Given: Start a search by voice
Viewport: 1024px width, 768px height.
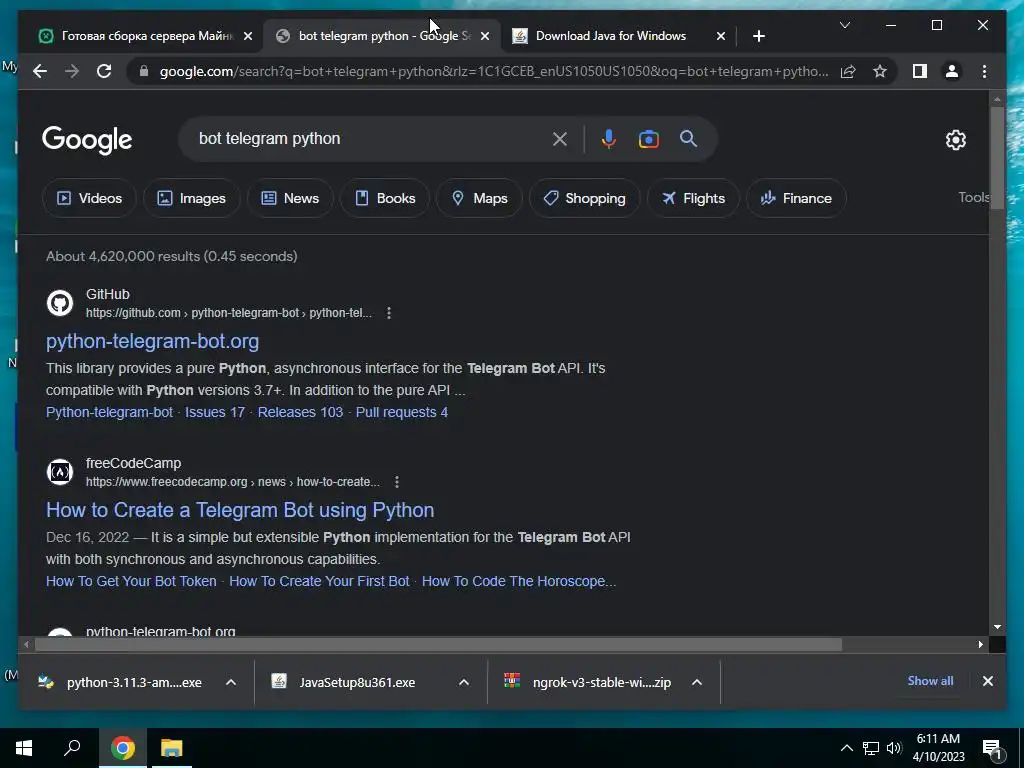Looking at the screenshot, I should (x=609, y=139).
